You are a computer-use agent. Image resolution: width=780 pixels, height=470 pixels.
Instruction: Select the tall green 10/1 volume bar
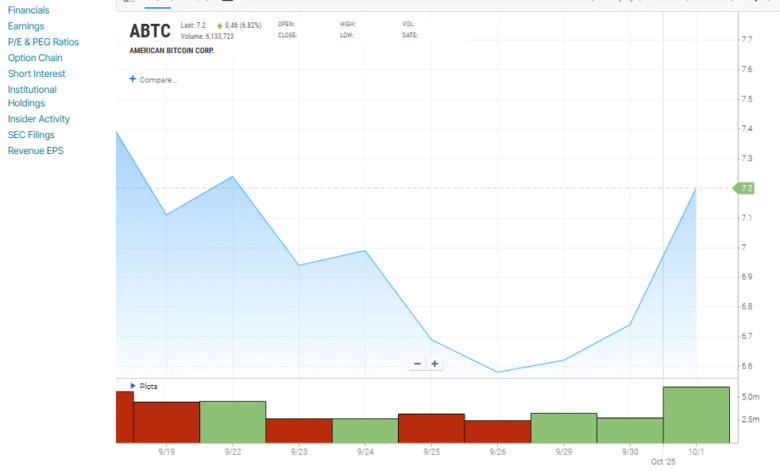(x=696, y=414)
